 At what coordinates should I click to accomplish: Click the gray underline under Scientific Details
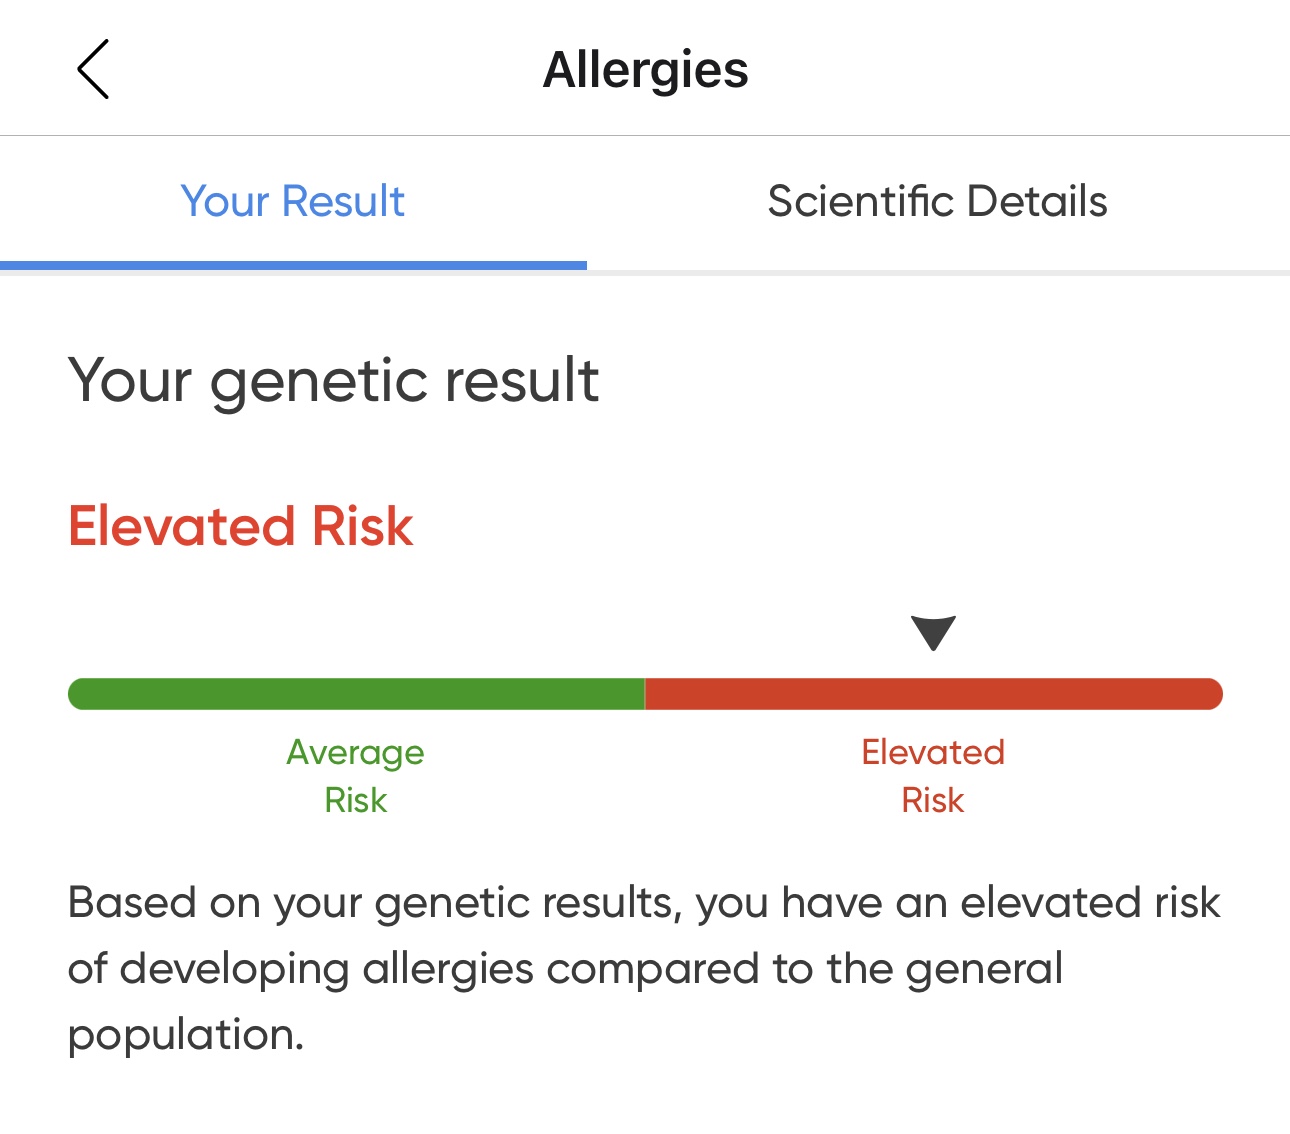[x=937, y=272]
